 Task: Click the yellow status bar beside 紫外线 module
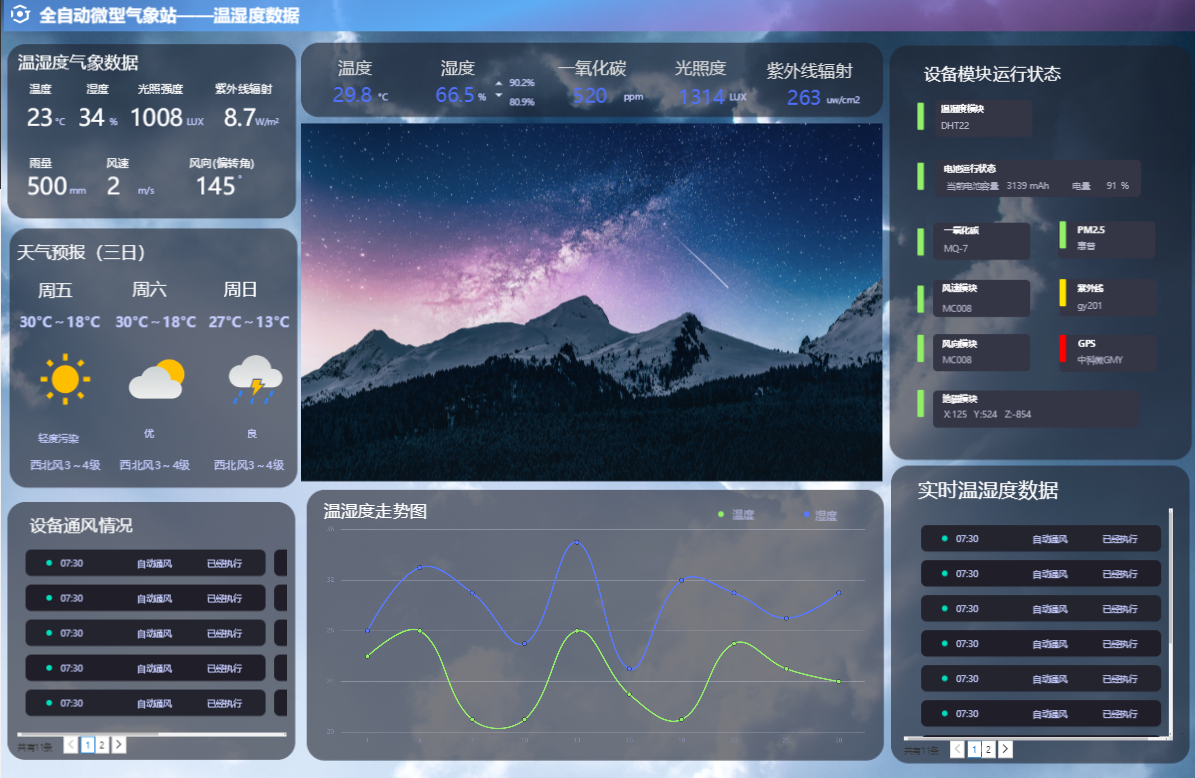(x=1063, y=293)
